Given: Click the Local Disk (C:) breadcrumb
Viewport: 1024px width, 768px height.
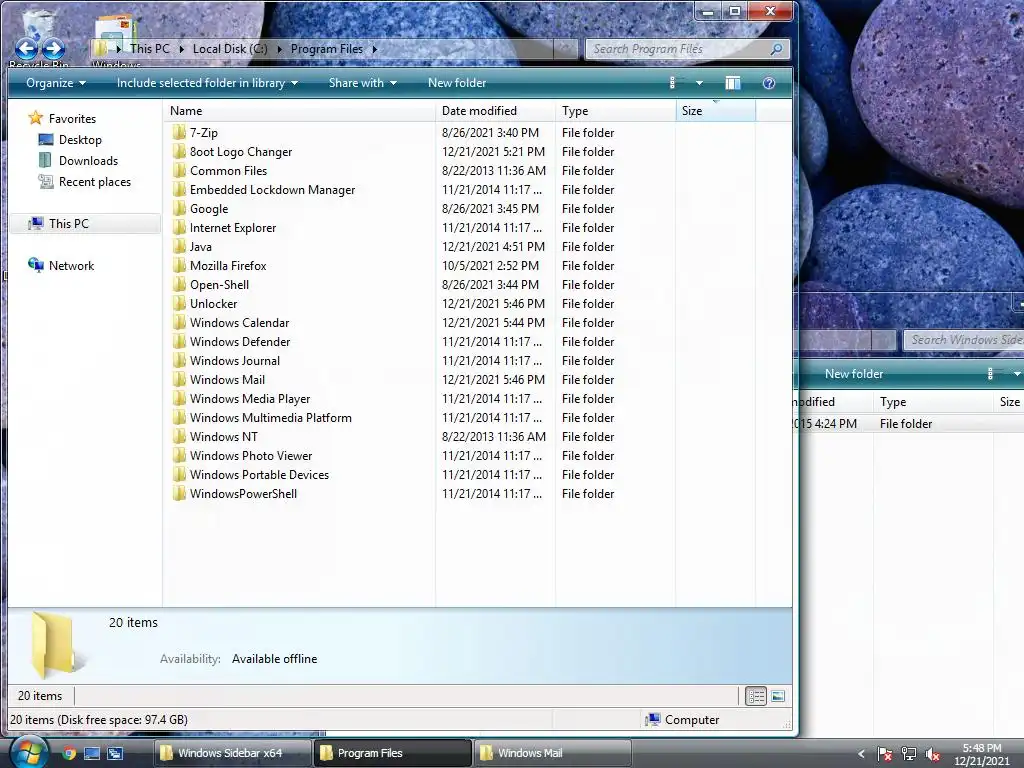Looking at the screenshot, I should click(230, 49).
